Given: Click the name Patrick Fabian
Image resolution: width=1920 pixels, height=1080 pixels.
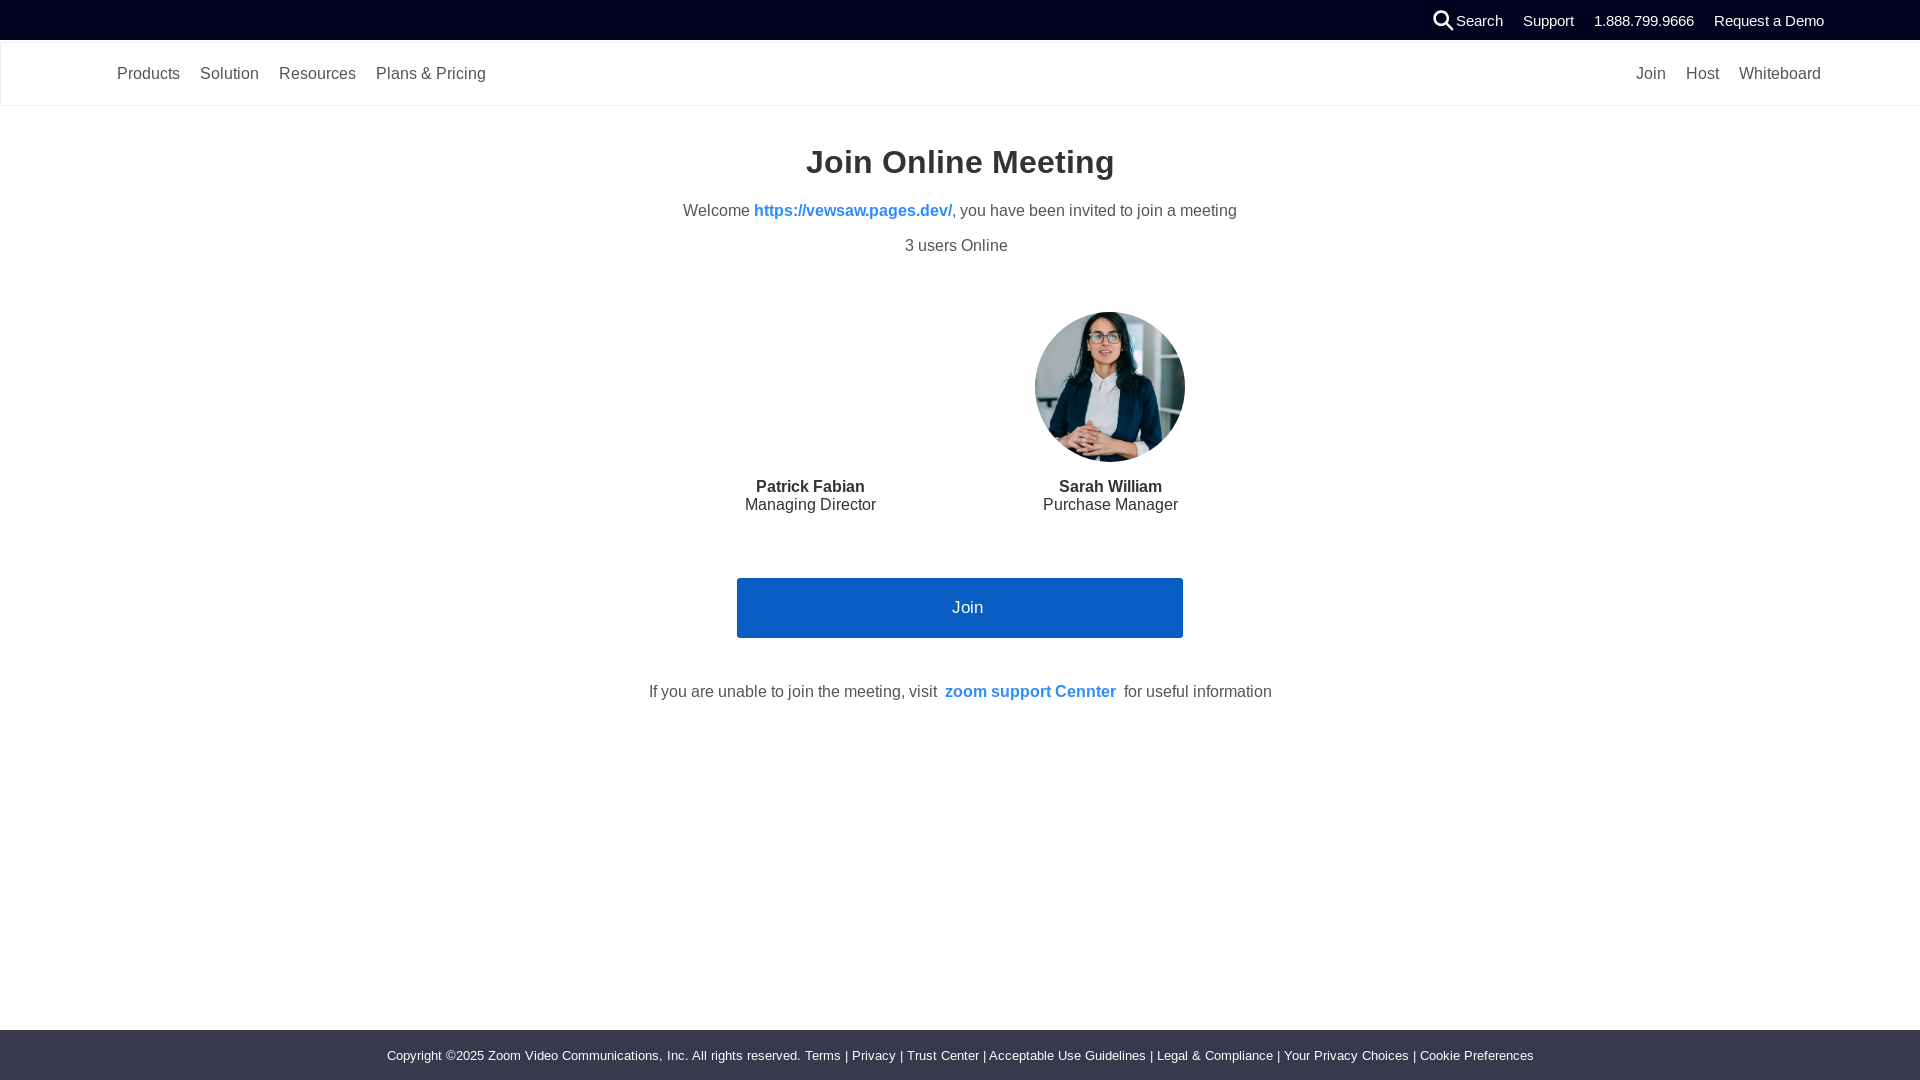Looking at the screenshot, I should click(x=810, y=487).
